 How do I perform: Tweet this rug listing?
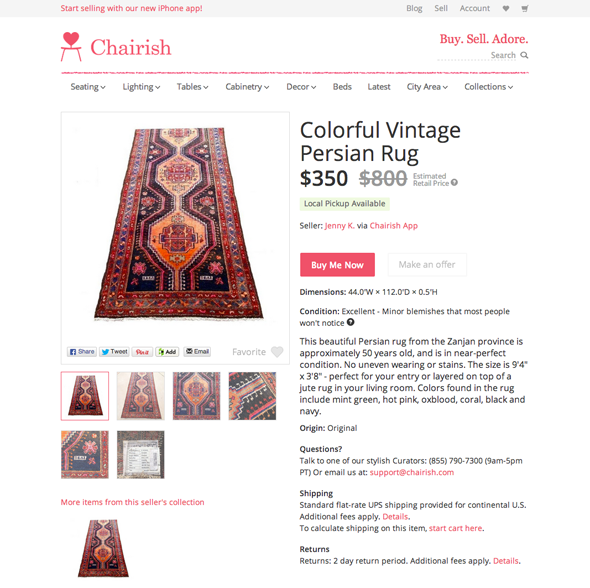[114, 352]
